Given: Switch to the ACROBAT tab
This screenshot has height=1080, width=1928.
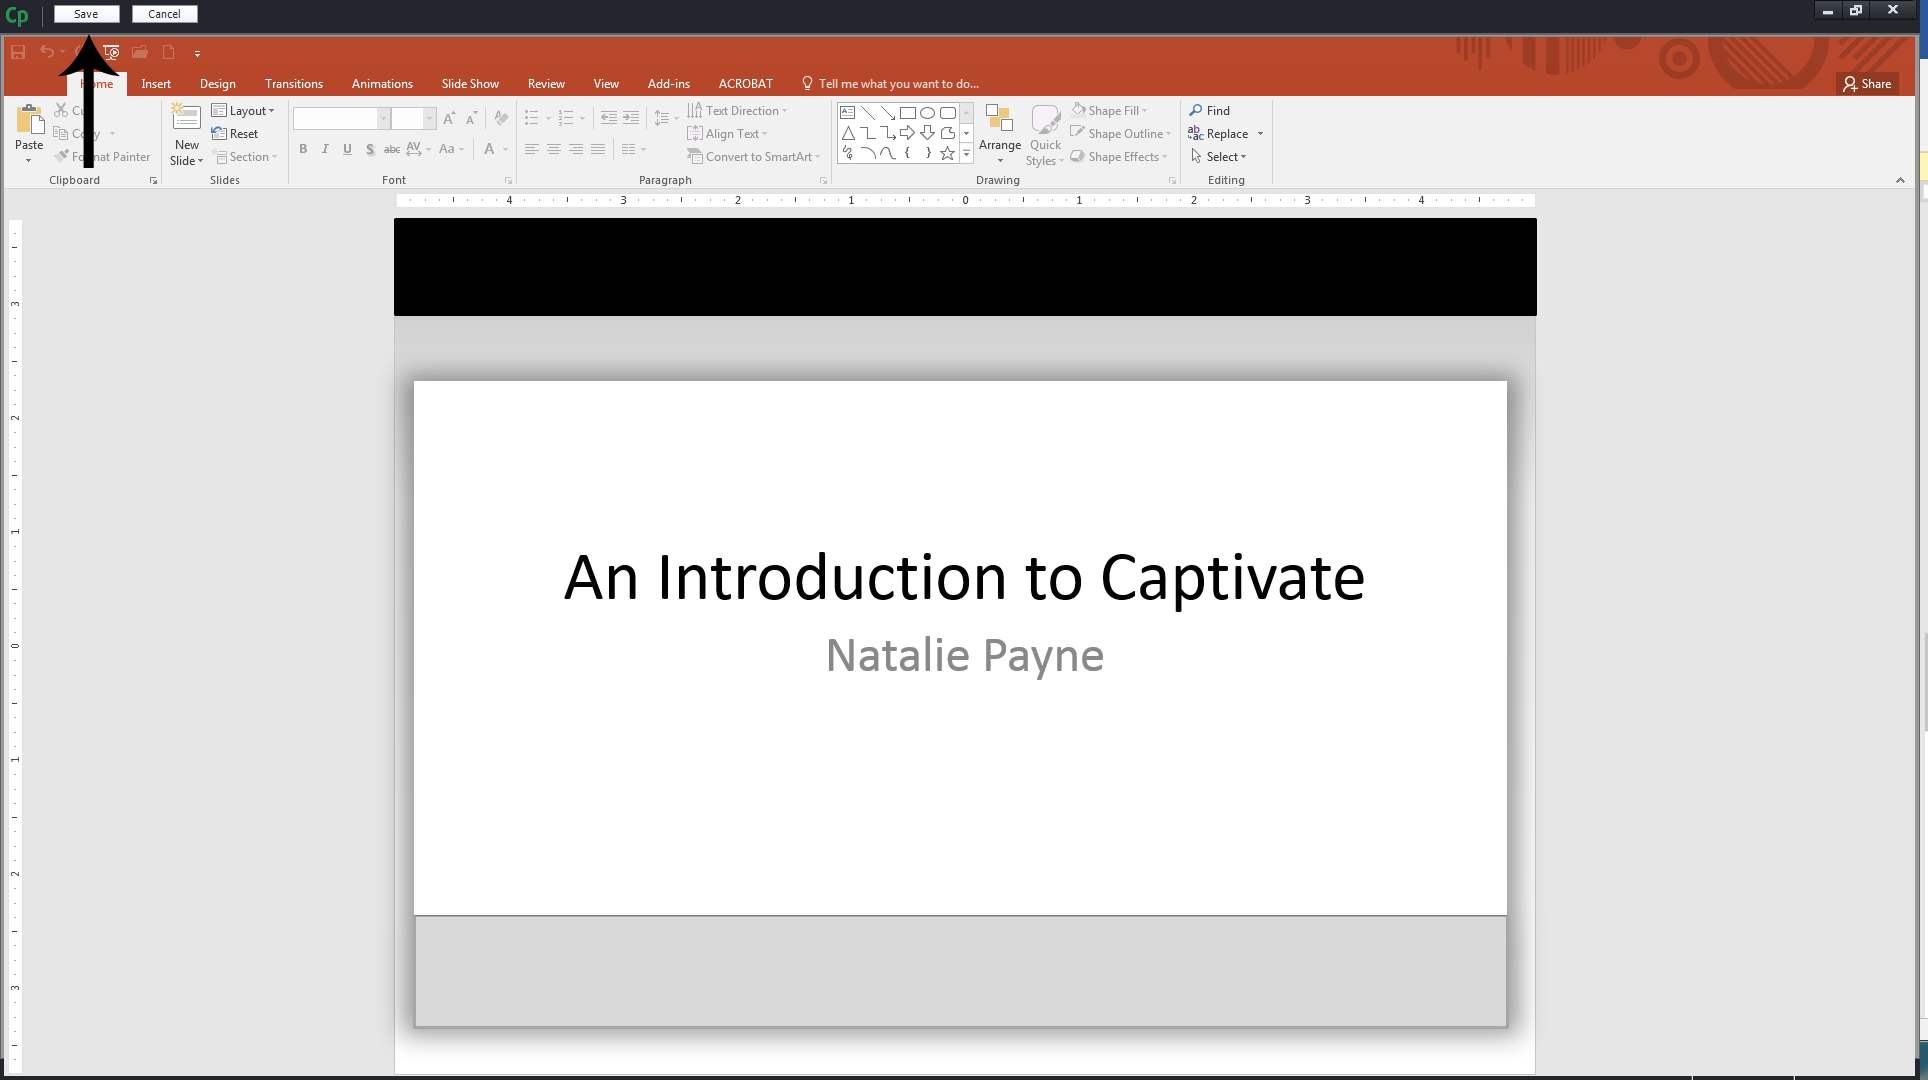Looking at the screenshot, I should (x=746, y=84).
